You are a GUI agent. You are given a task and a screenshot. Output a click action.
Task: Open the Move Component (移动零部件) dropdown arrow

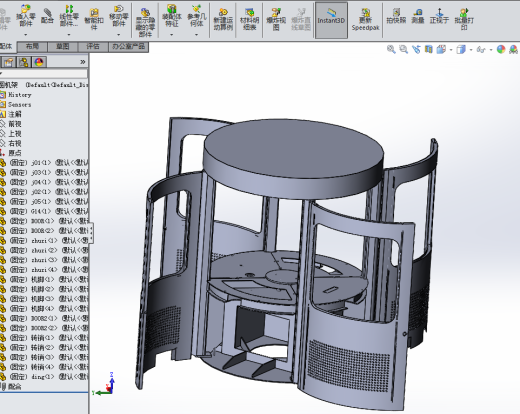118,34
